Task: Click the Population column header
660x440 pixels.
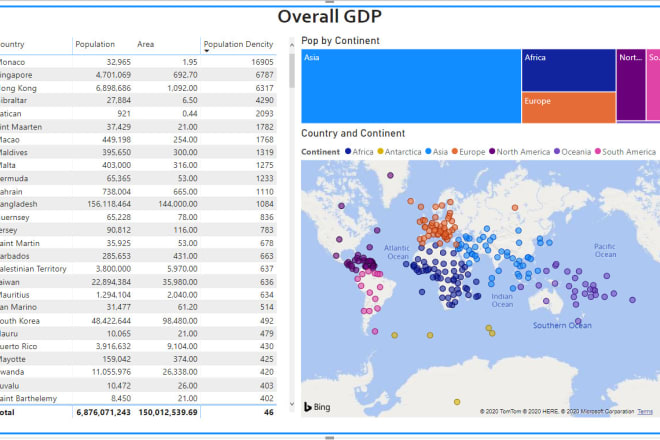Action: coord(95,44)
